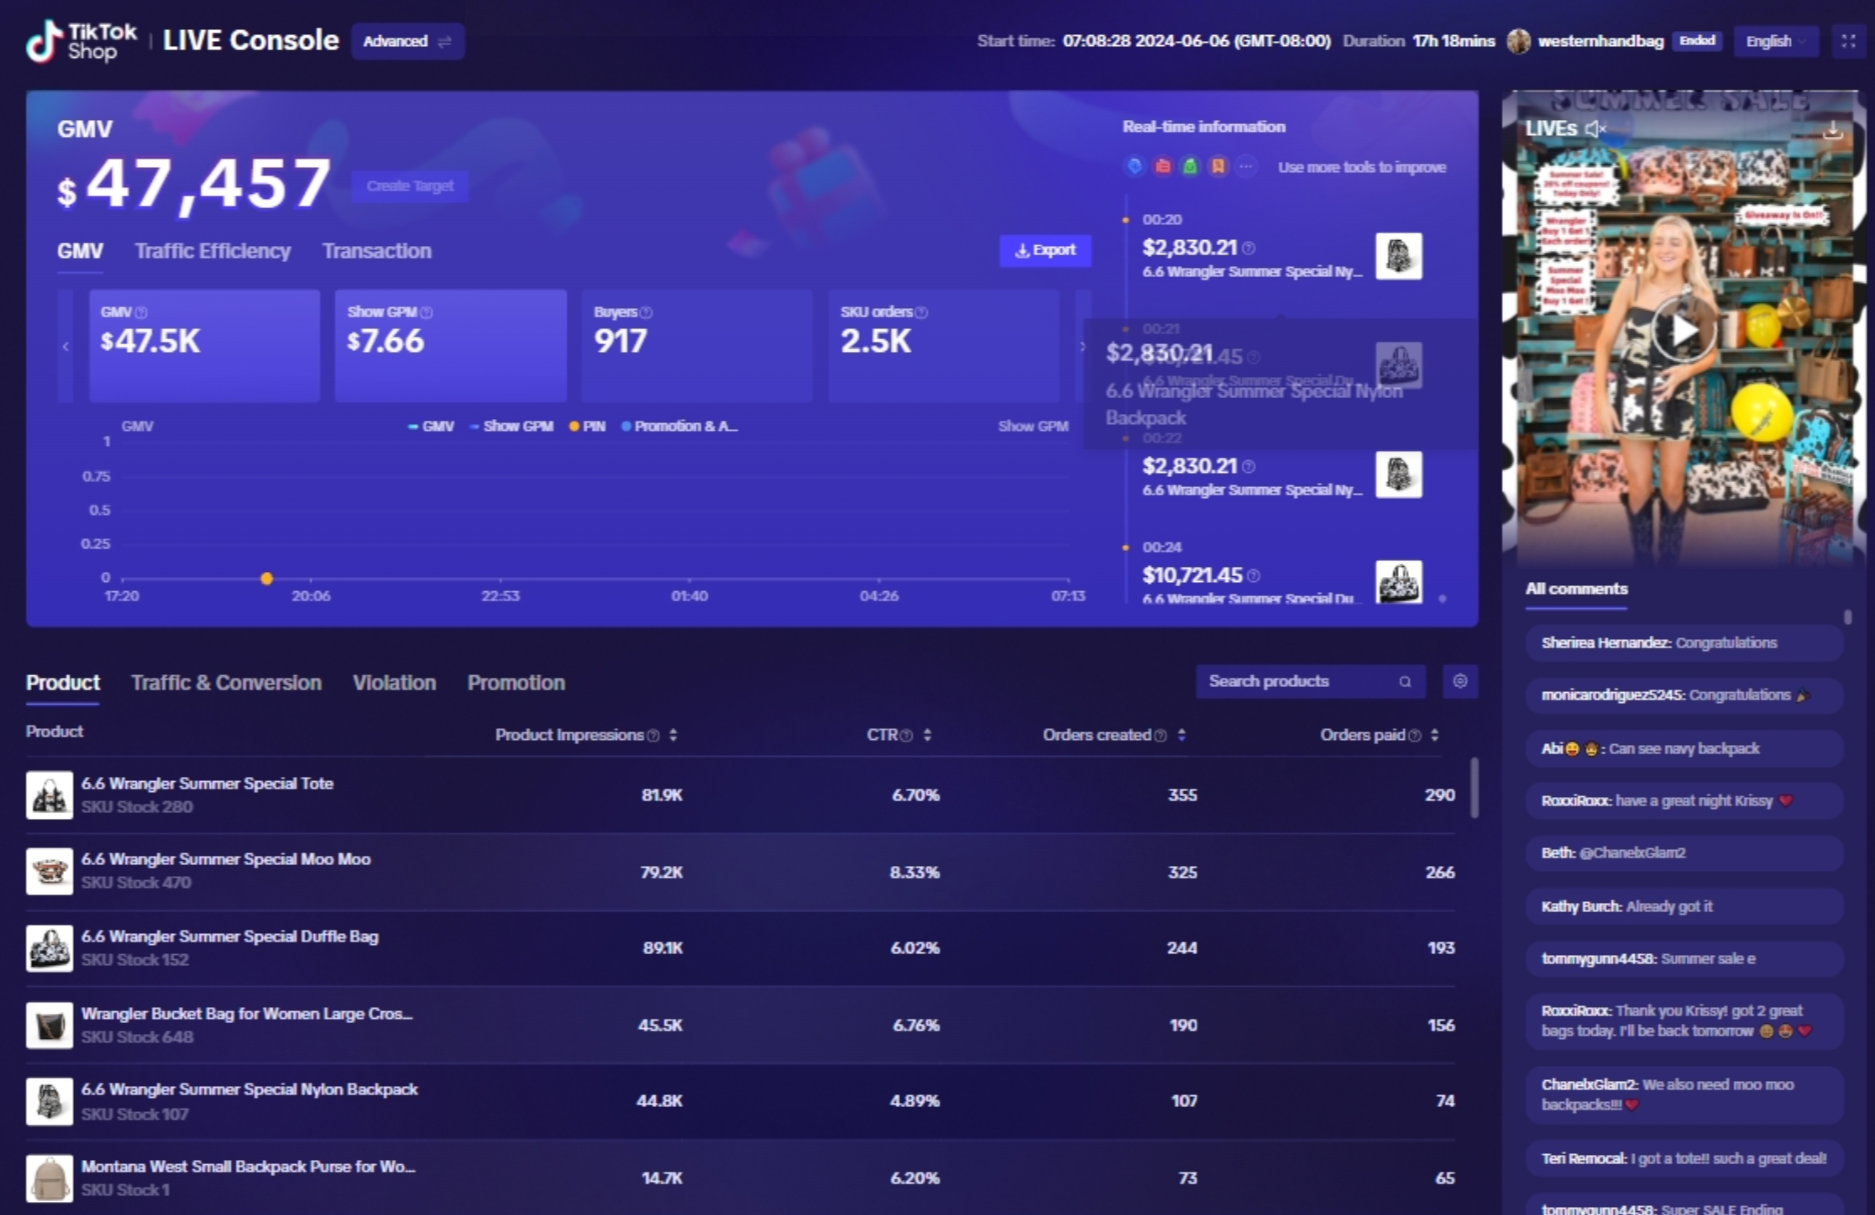The width and height of the screenshot is (1875, 1215).
Task: Enter fullscreen mode with the expand icon
Action: pyautogui.click(x=1848, y=41)
